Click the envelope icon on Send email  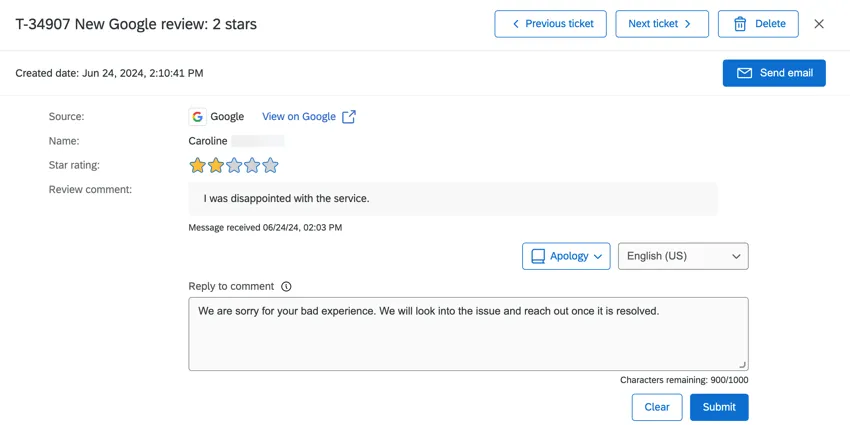point(744,73)
